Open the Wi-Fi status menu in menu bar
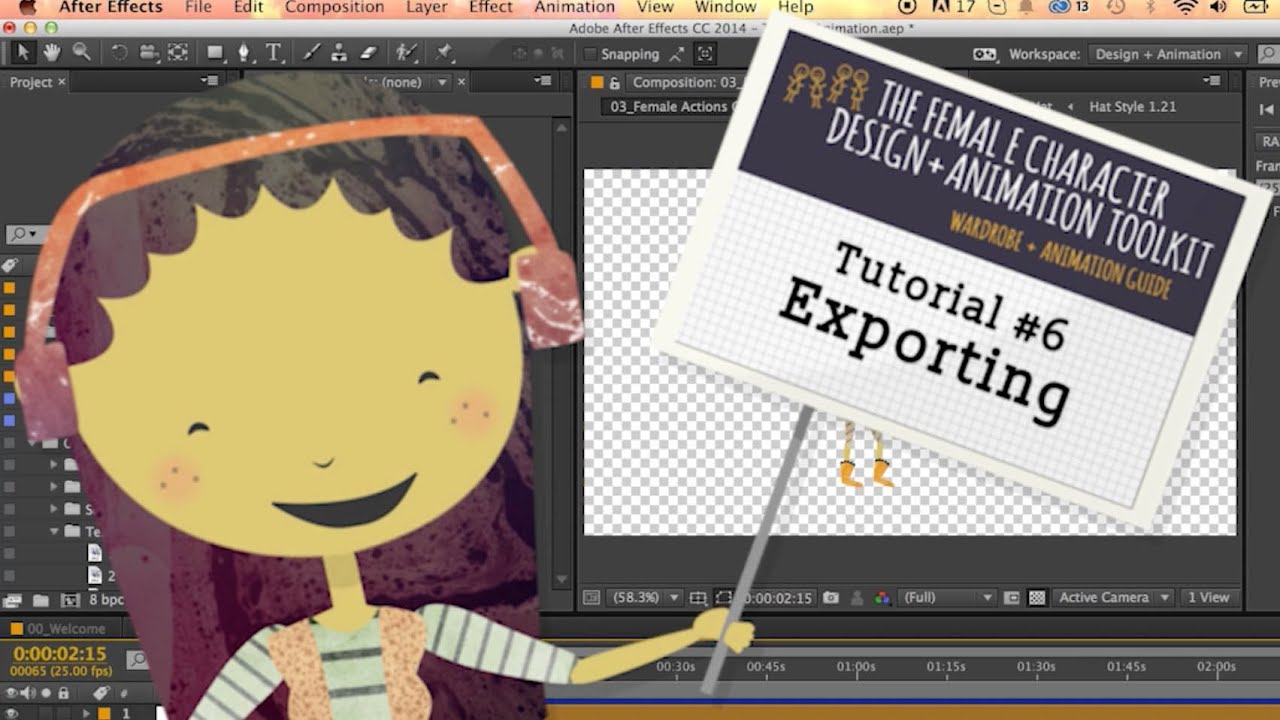This screenshot has width=1280, height=720. click(x=1186, y=8)
